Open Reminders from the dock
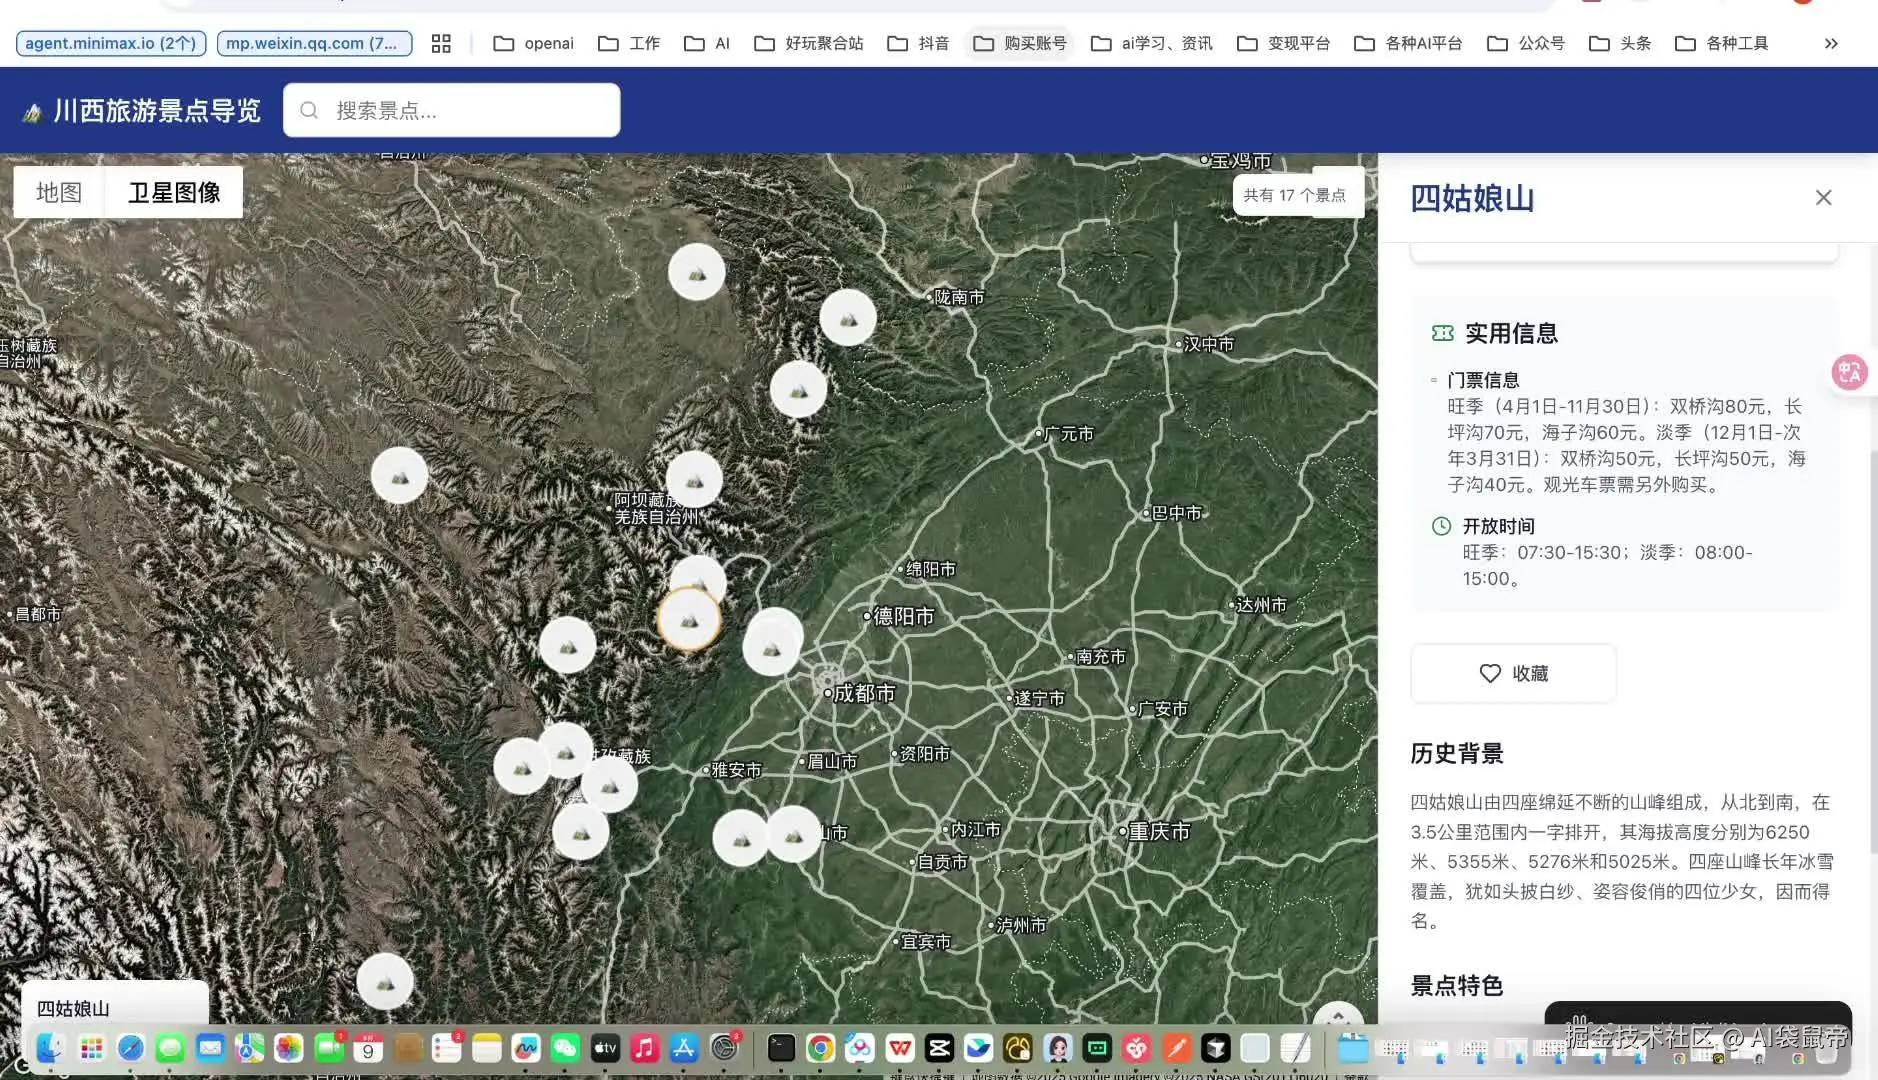 click(x=447, y=1047)
